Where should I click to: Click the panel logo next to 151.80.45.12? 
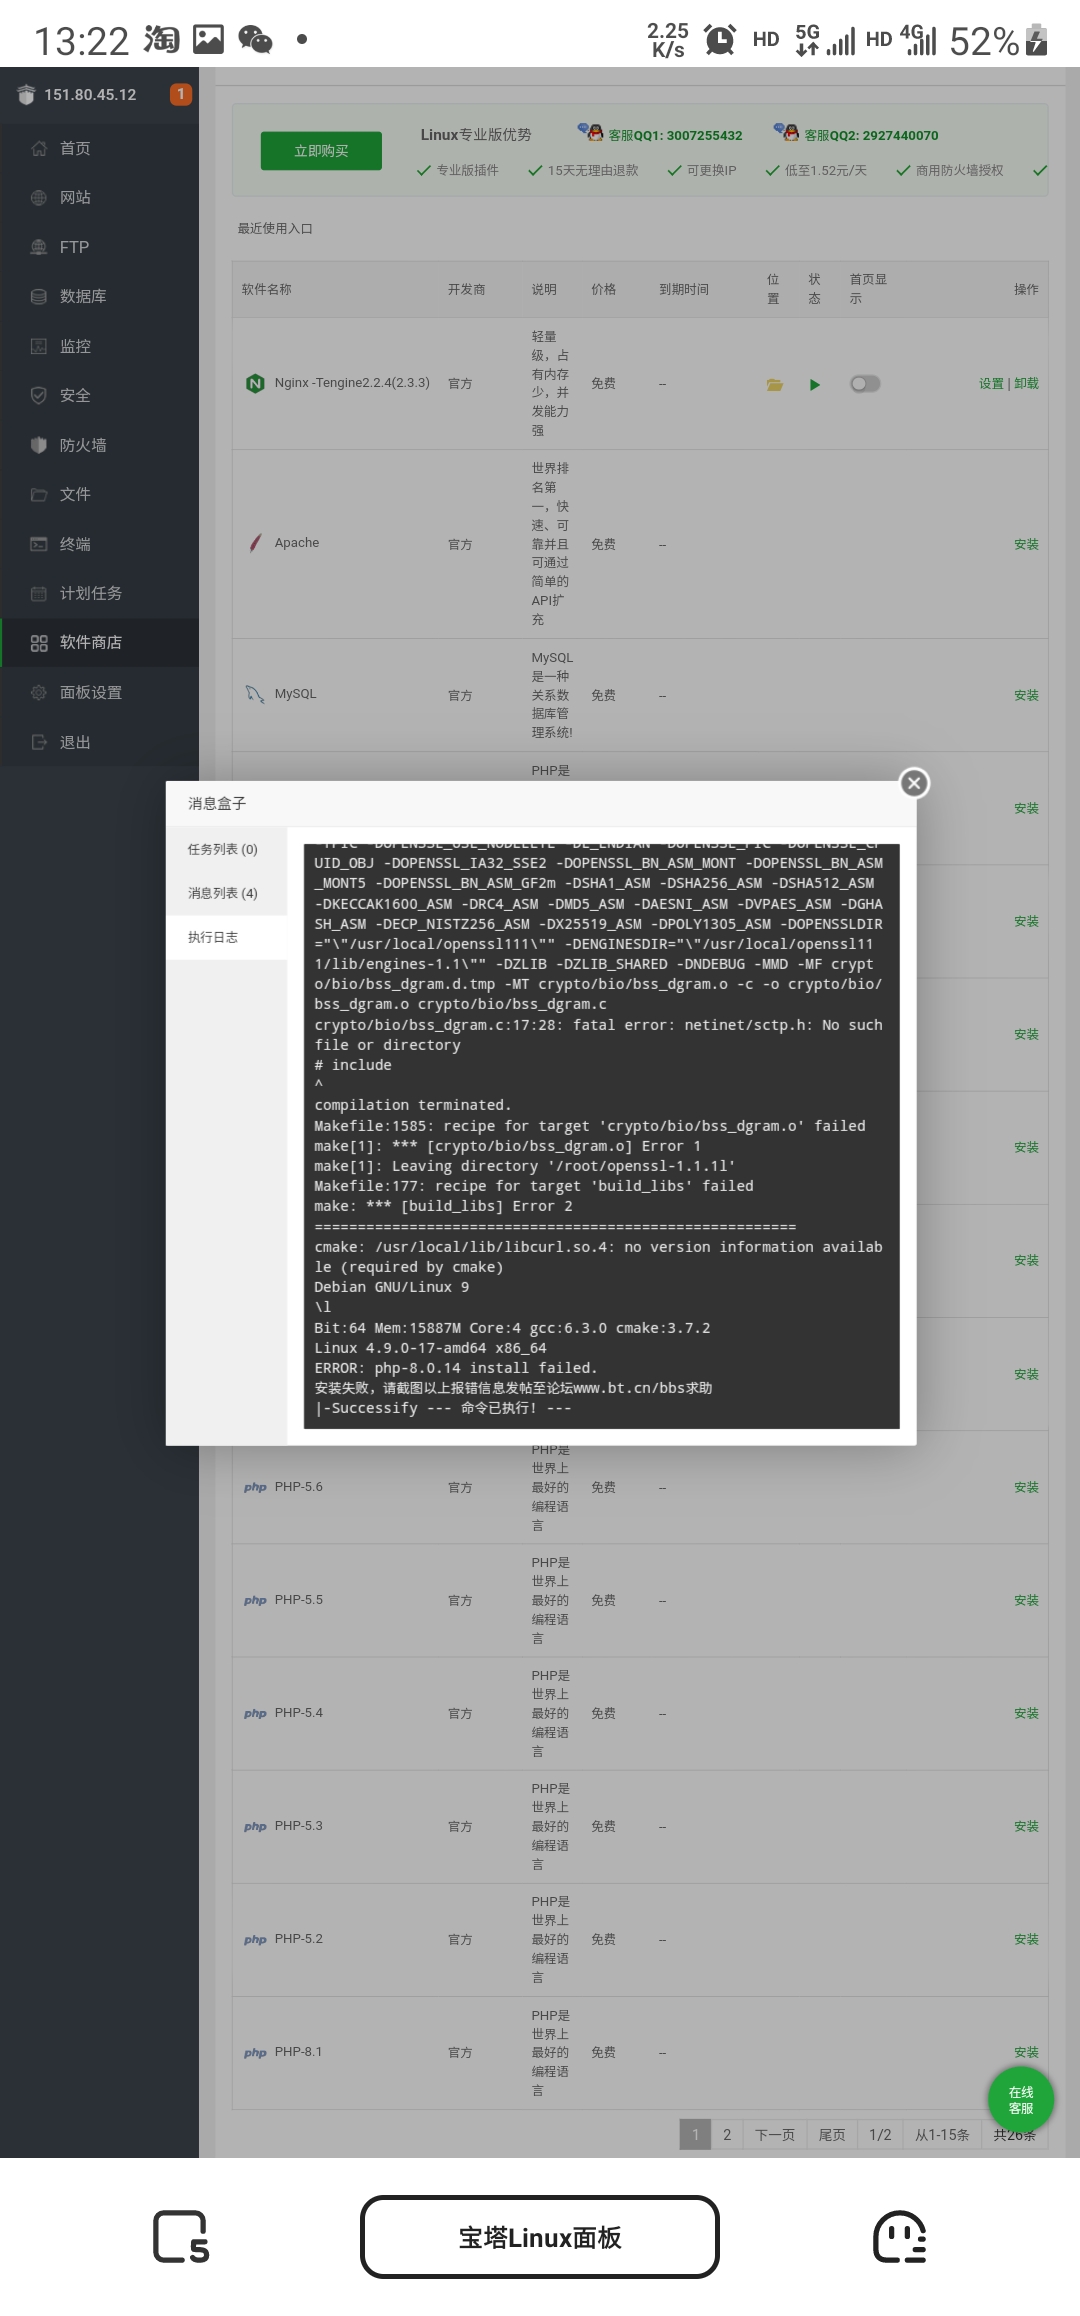pyautogui.click(x=26, y=95)
